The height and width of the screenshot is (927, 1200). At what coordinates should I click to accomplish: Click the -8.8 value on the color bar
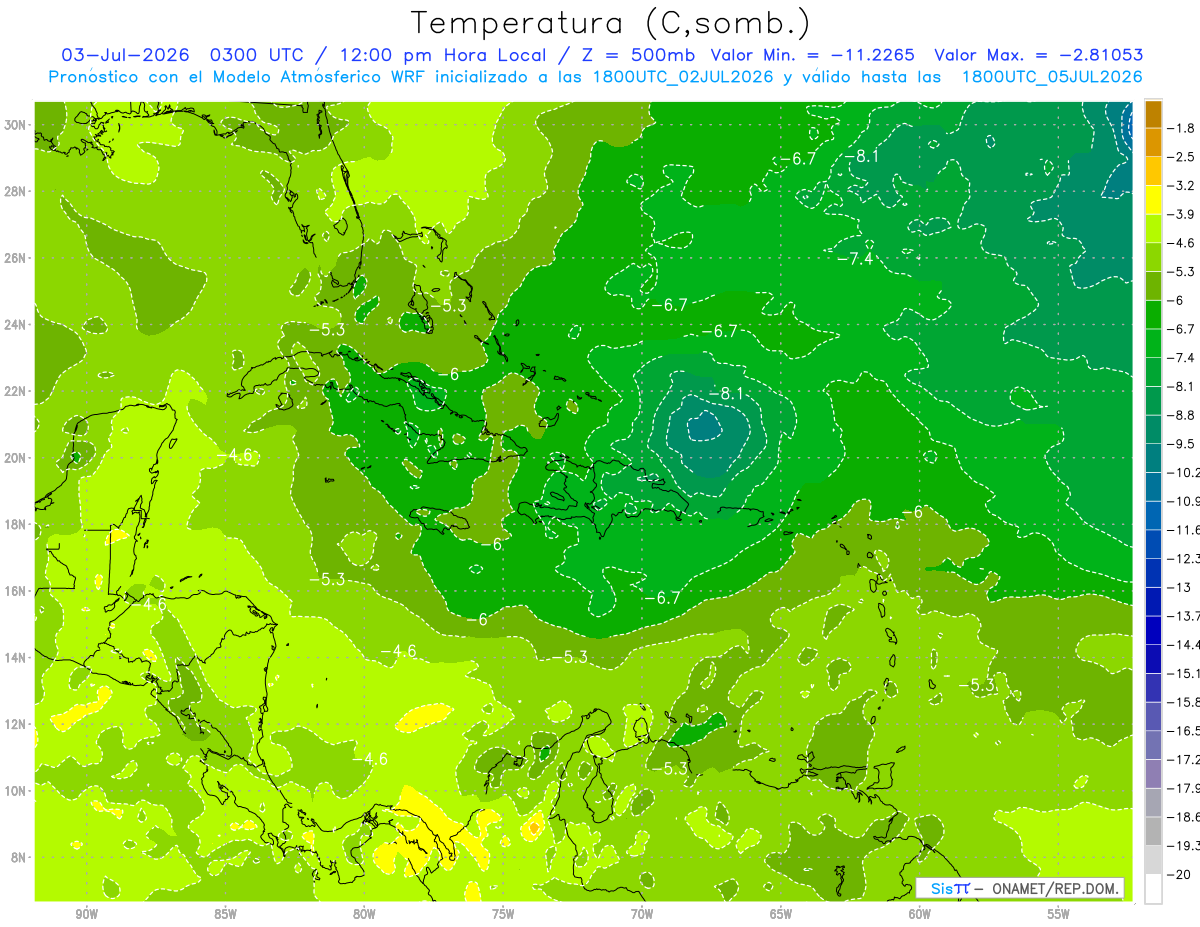(x=1182, y=414)
